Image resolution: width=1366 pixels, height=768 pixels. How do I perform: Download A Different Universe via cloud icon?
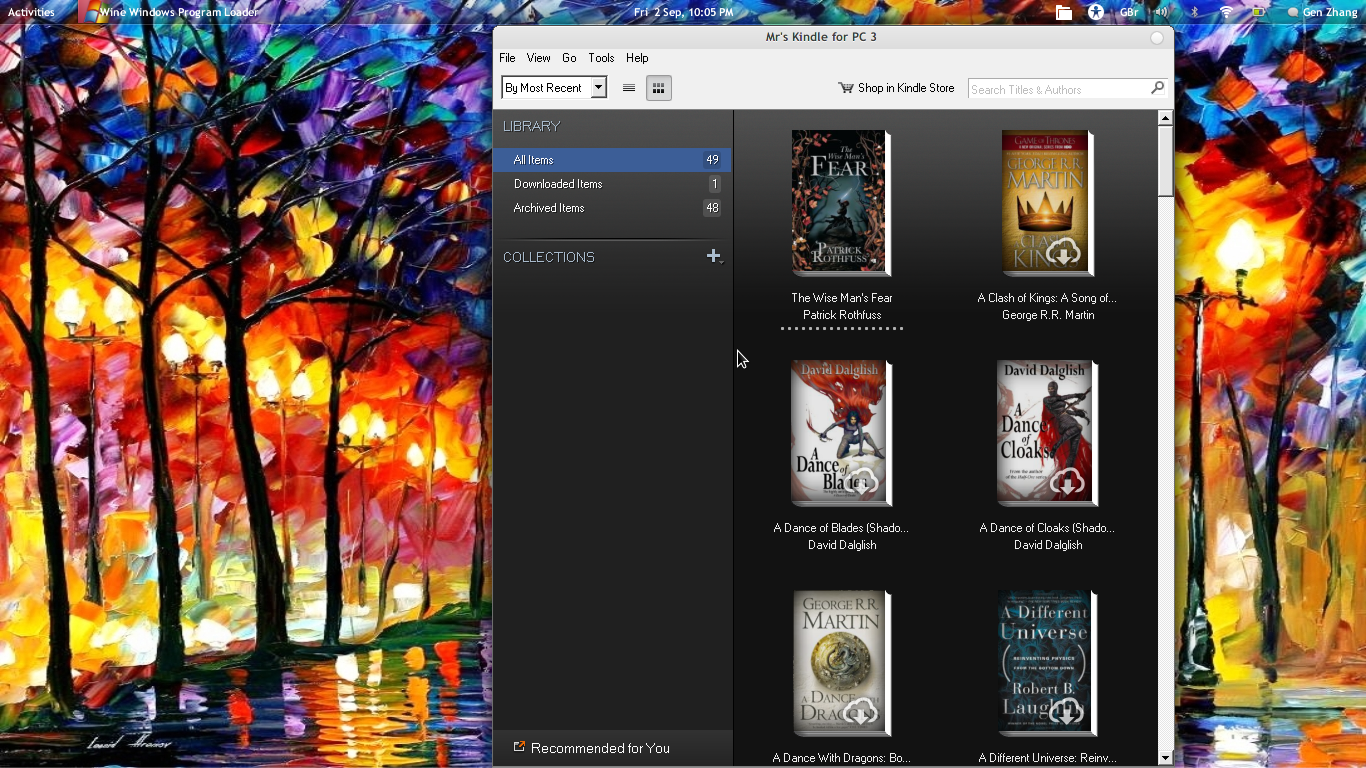1067,713
